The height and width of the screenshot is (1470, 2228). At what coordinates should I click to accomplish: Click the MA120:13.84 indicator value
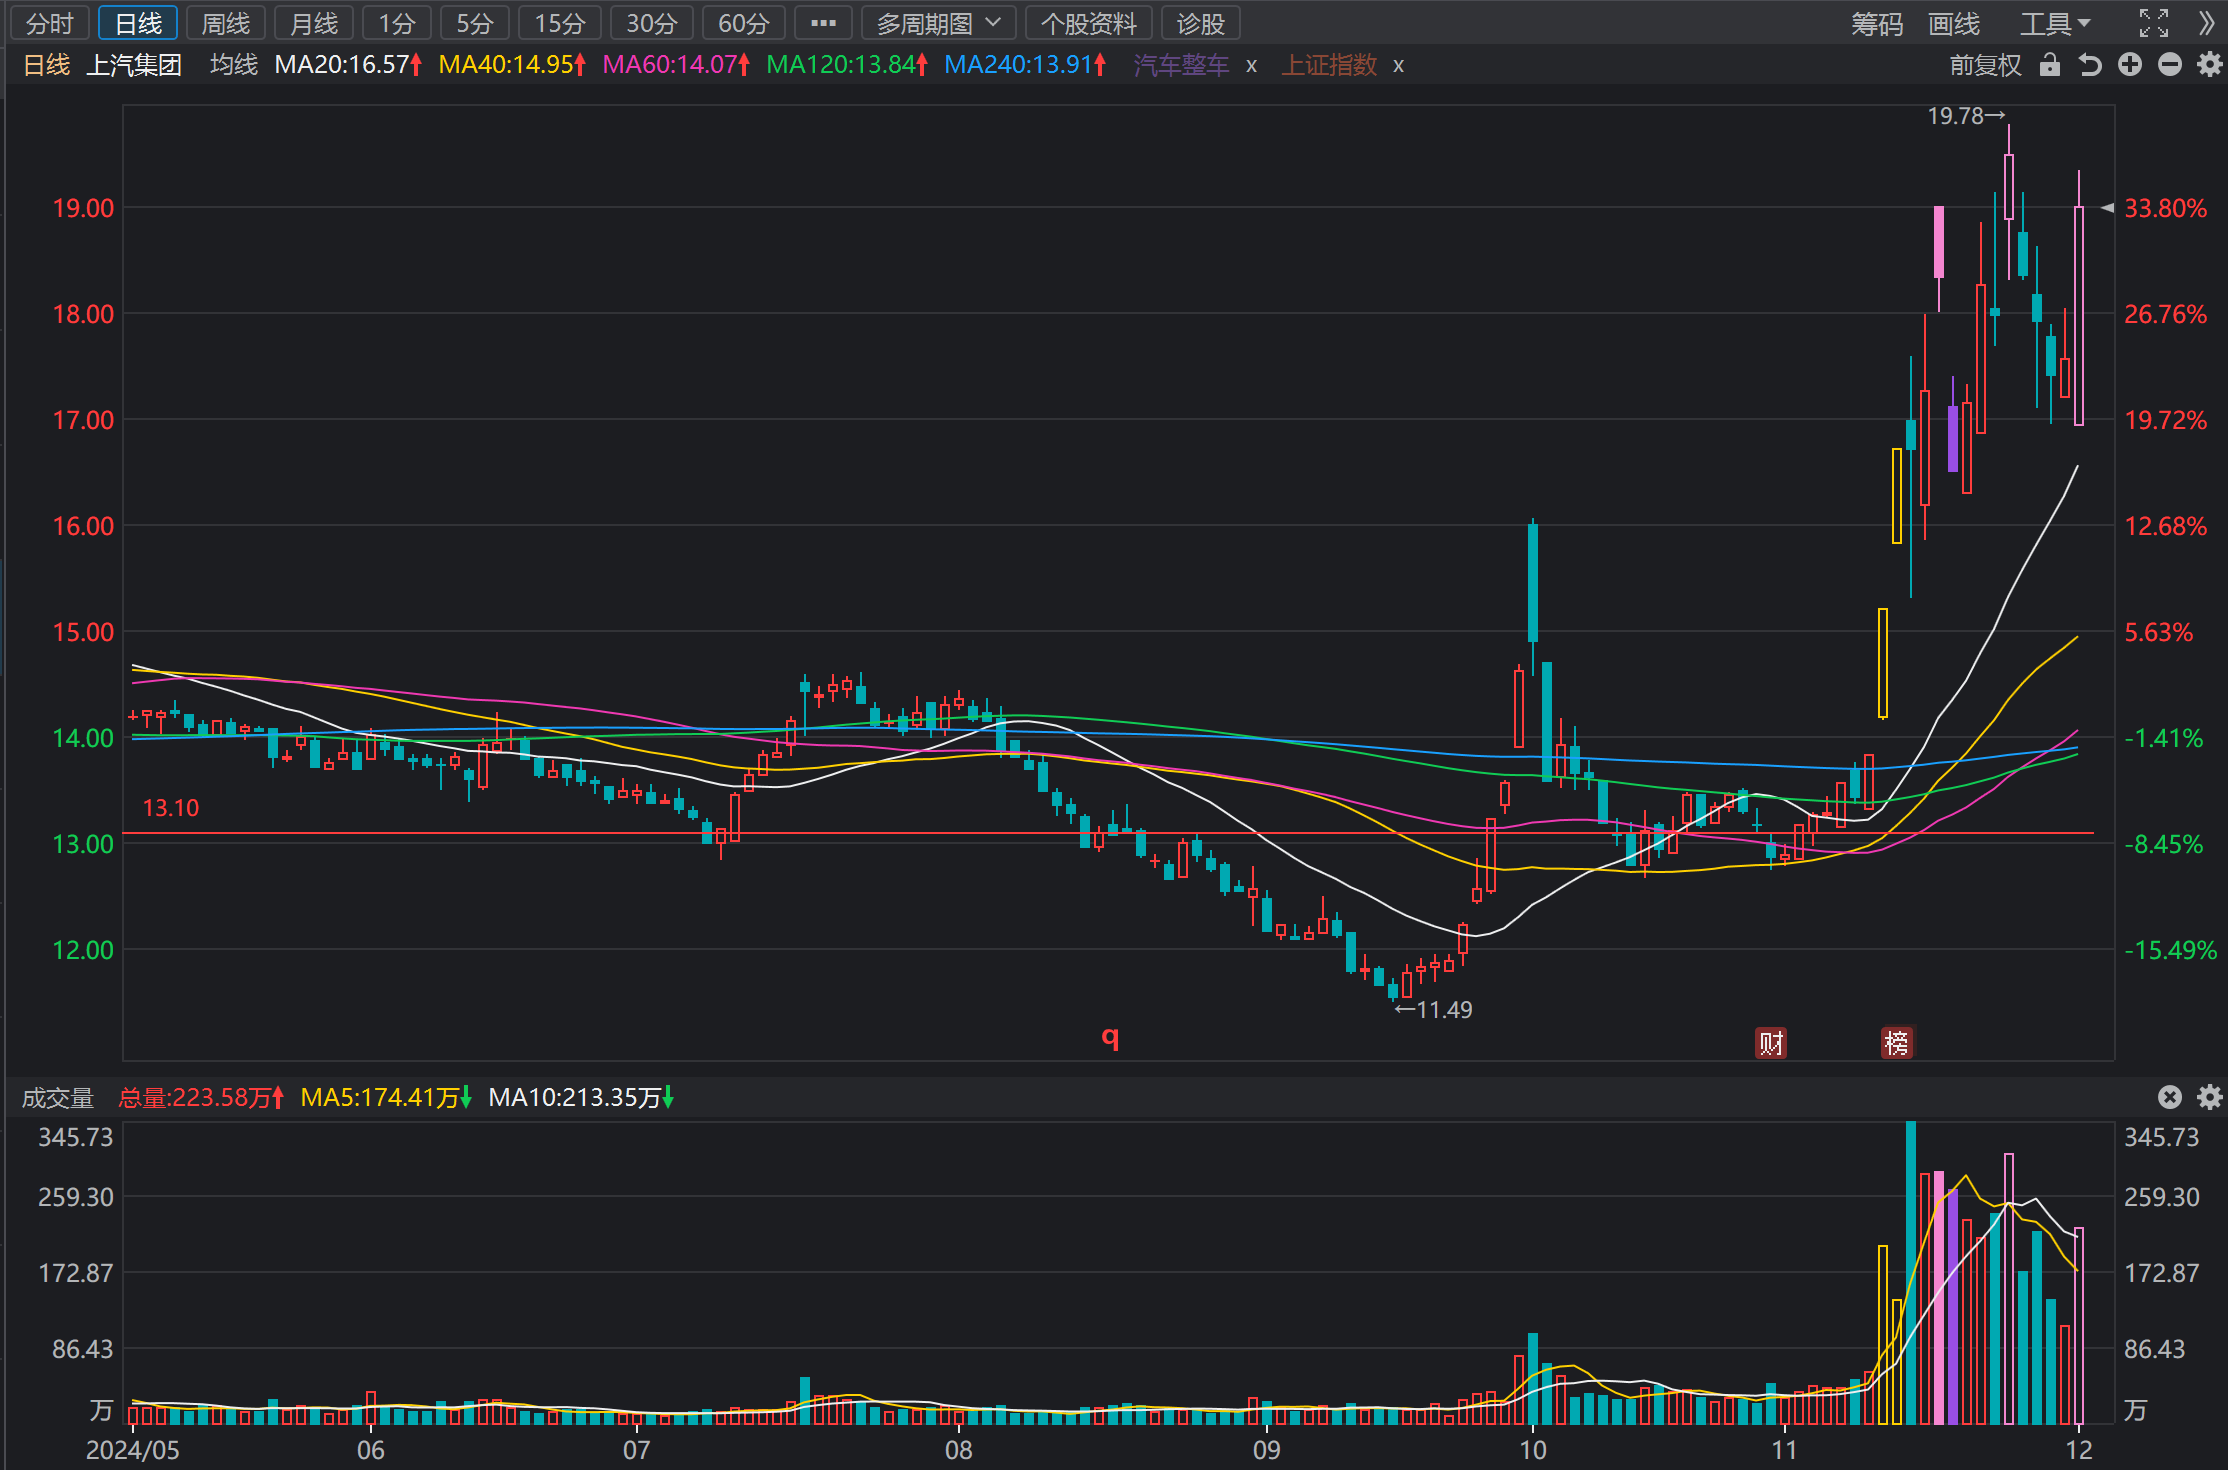tap(847, 65)
